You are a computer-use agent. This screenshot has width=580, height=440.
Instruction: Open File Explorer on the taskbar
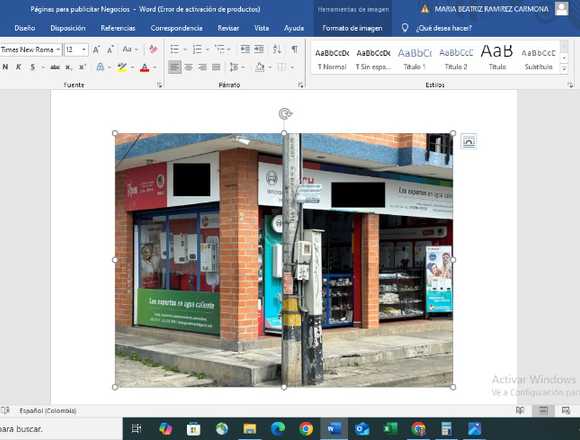point(250,429)
